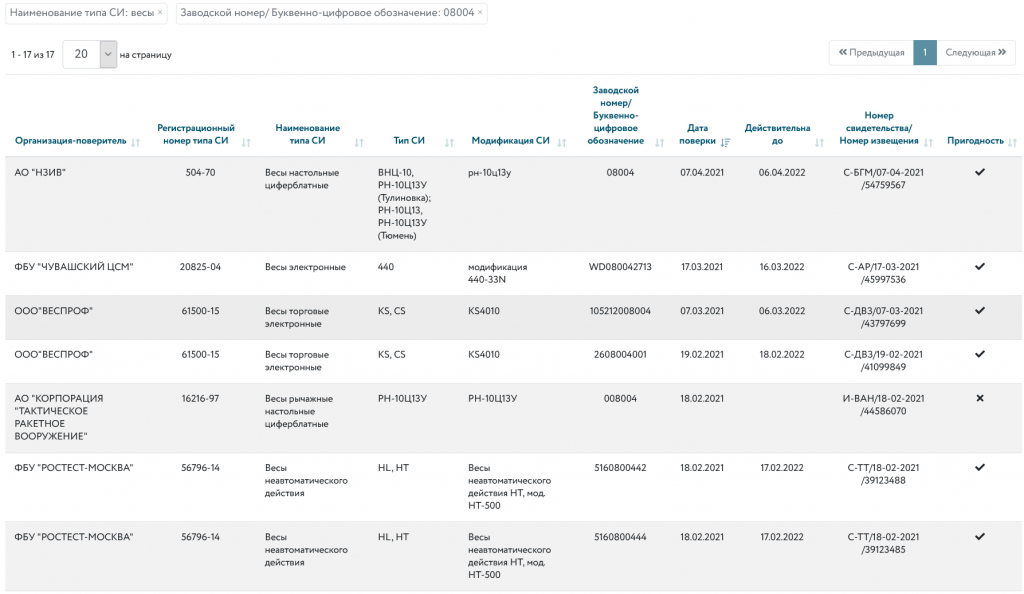Go to the Следующая page
Image resolution: width=1024 pixels, height=594 pixels.
point(976,52)
